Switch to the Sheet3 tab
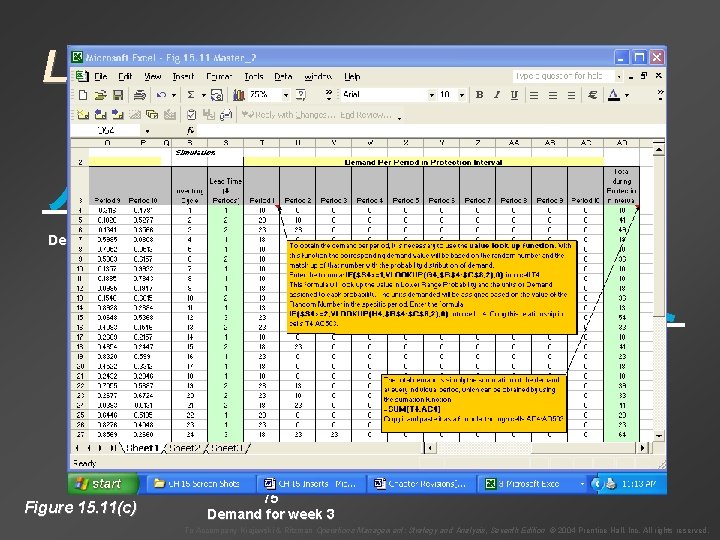Image resolution: width=720 pixels, height=540 pixels. click(227, 448)
